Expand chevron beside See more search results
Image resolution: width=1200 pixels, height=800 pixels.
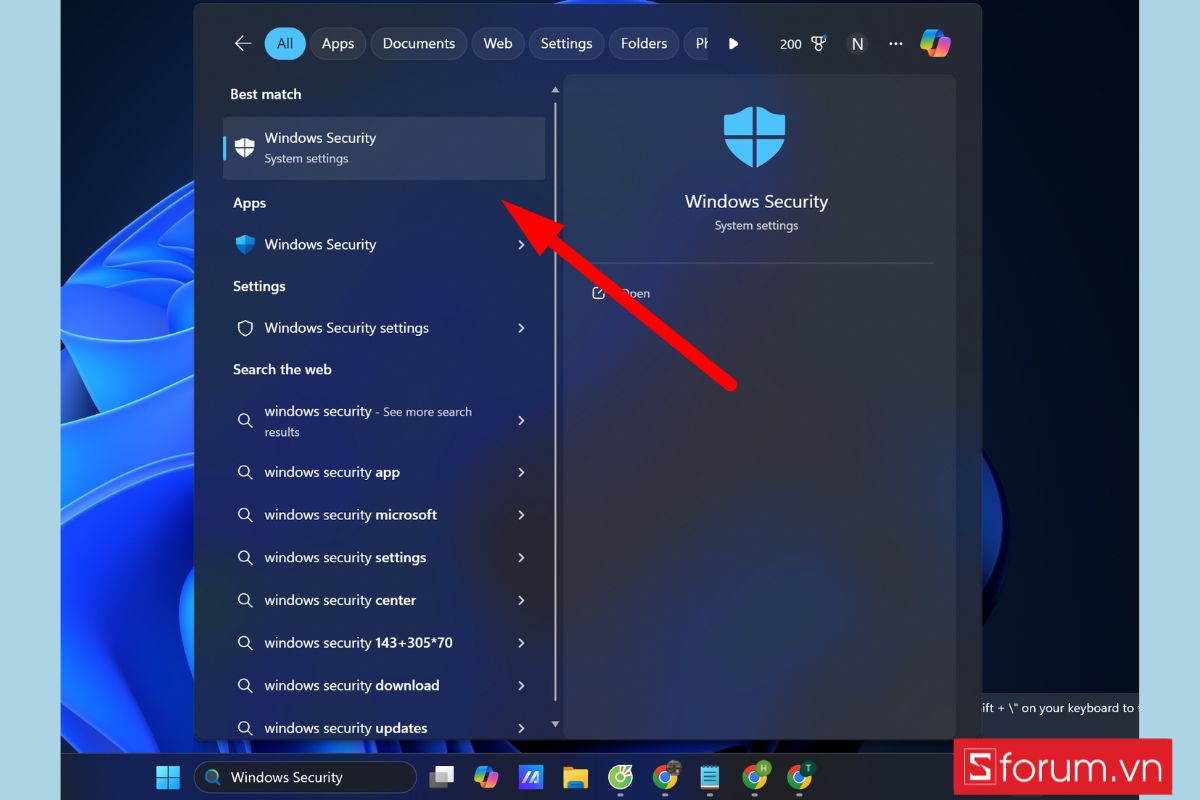(x=521, y=421)
